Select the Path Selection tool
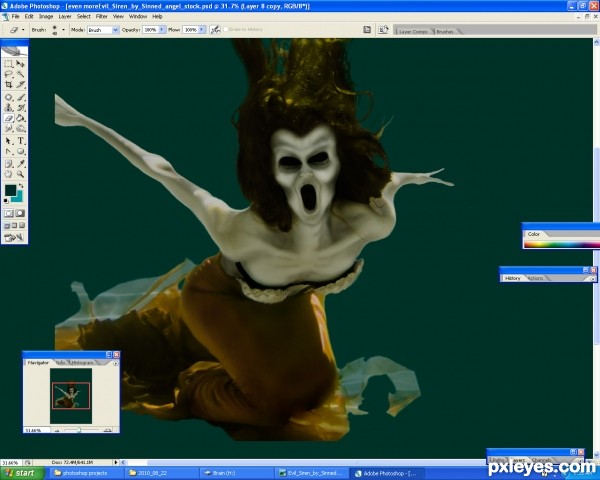Image resolution: width=600 pixels, height=480 pixels. click(8, 141)
